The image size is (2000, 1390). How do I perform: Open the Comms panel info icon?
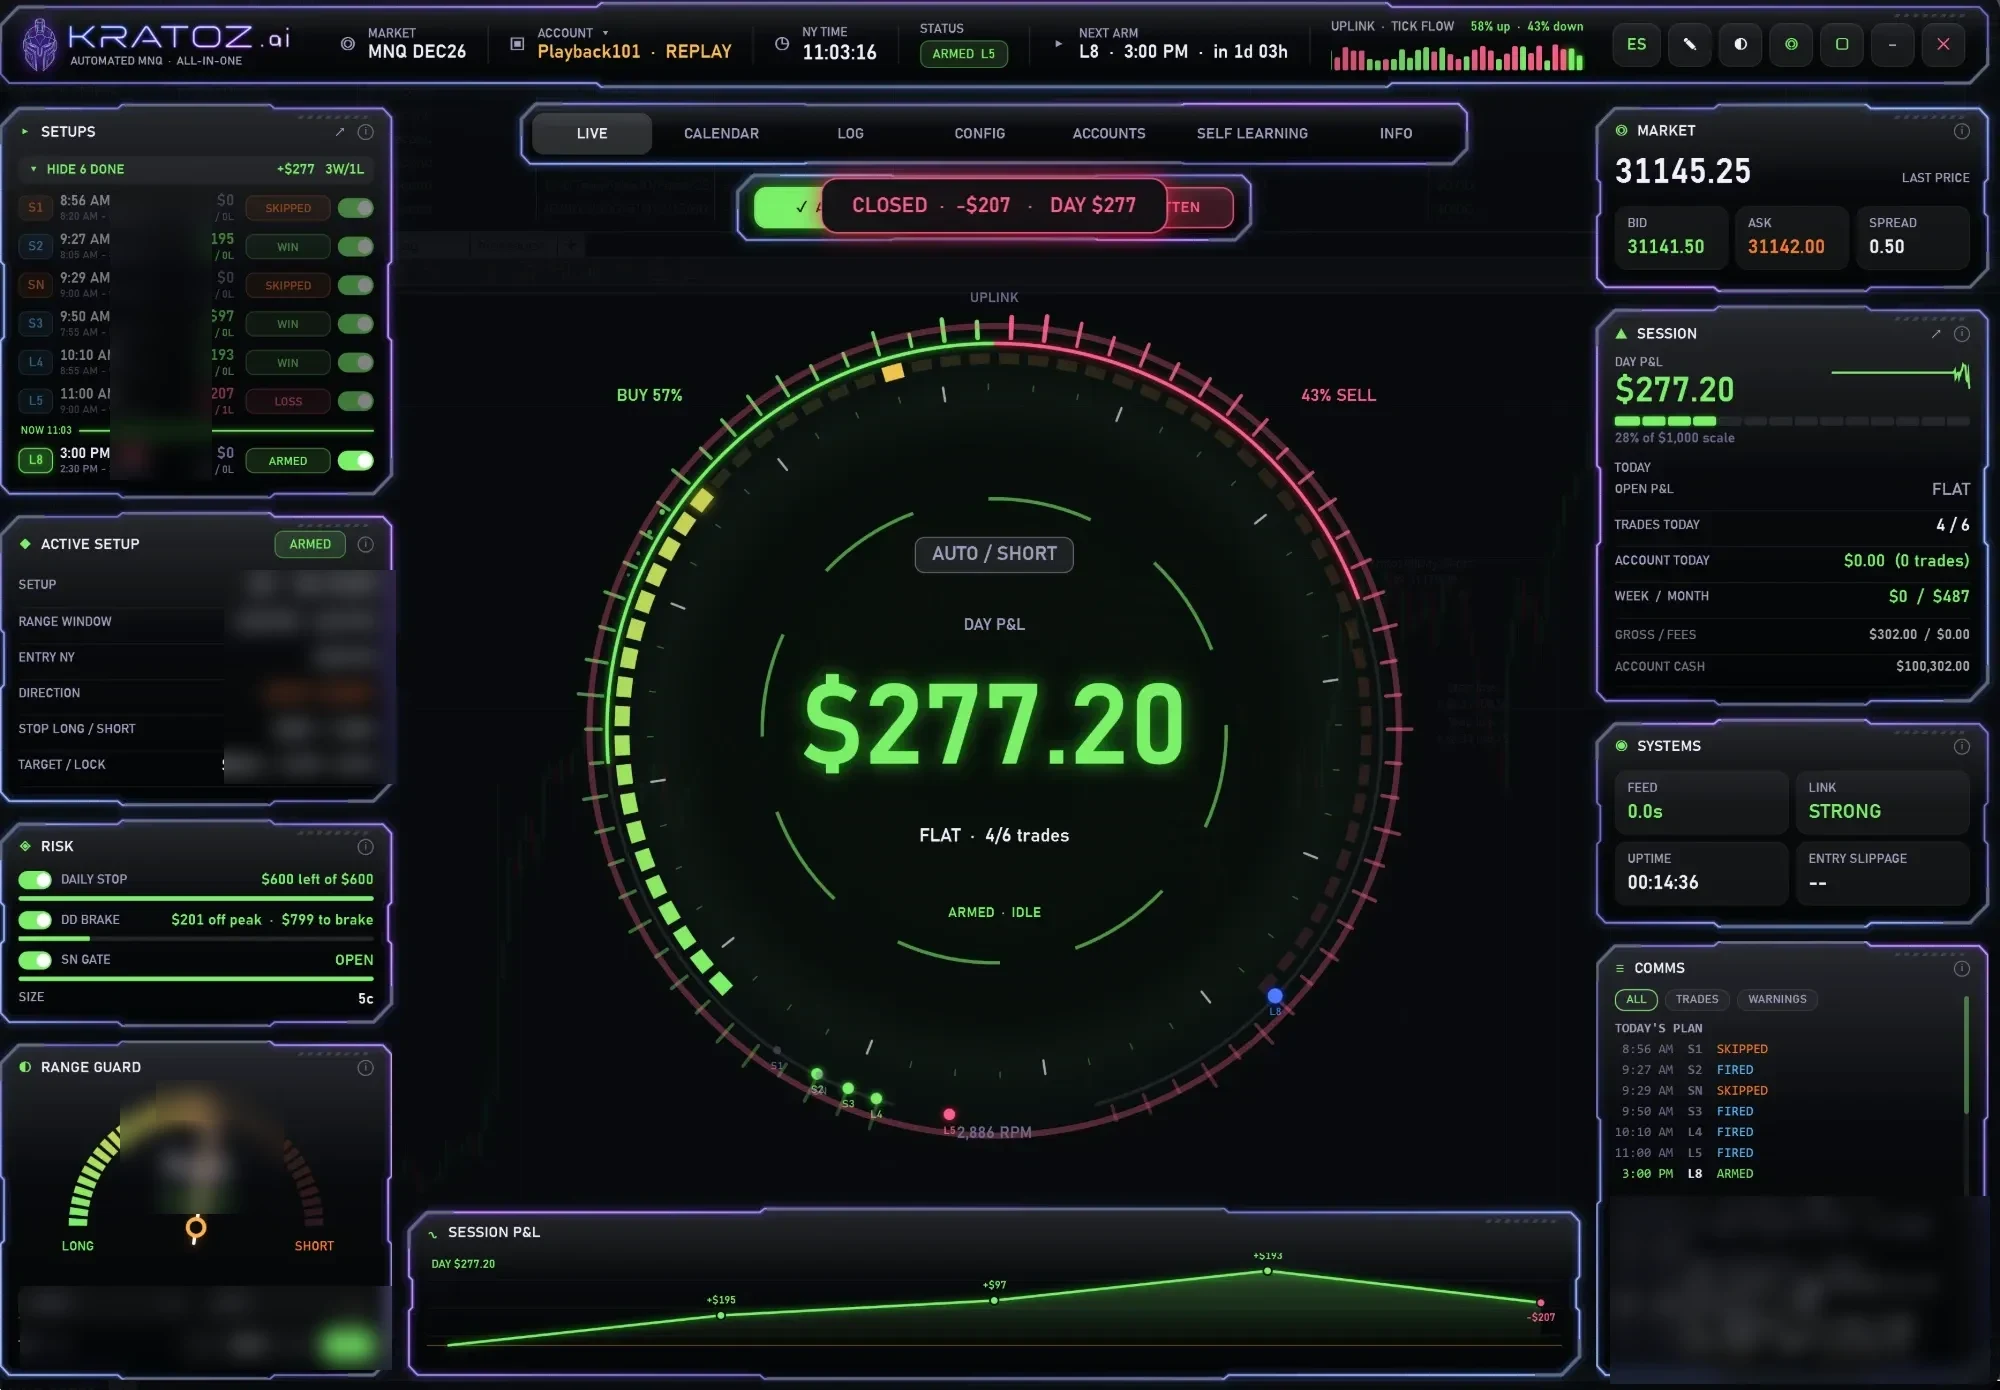pos(1962,969)
